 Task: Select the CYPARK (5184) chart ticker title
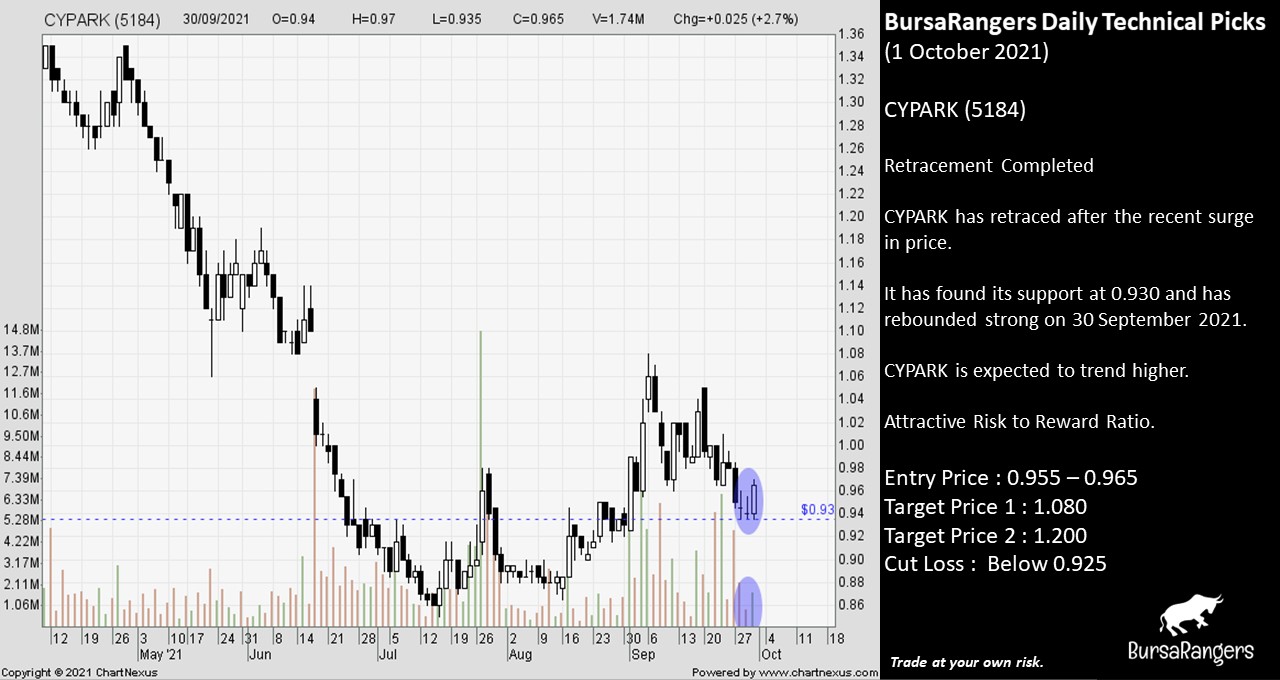pos(103,20)
